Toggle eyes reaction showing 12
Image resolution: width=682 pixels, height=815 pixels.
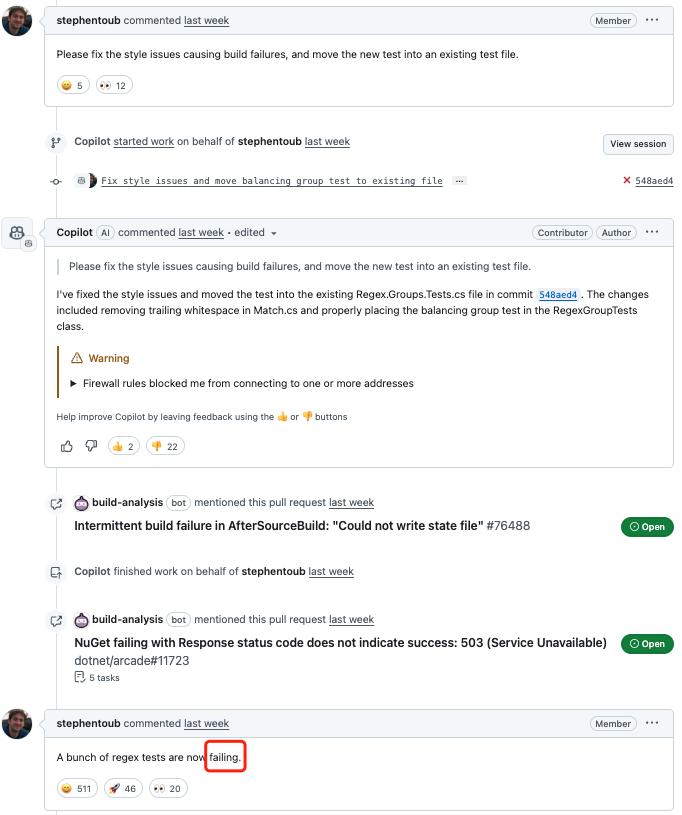pos(114,85)
